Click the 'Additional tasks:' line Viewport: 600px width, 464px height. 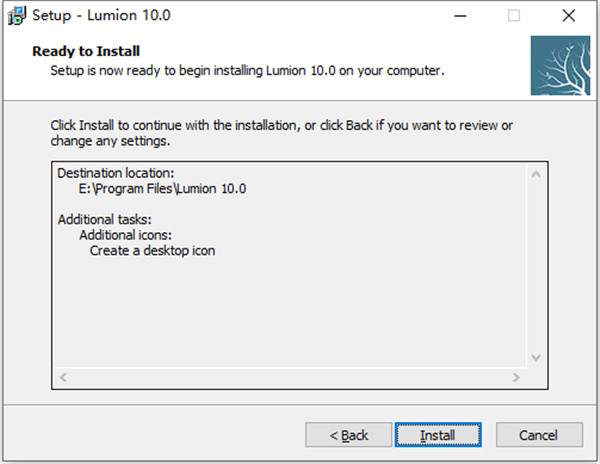point(110,219)
